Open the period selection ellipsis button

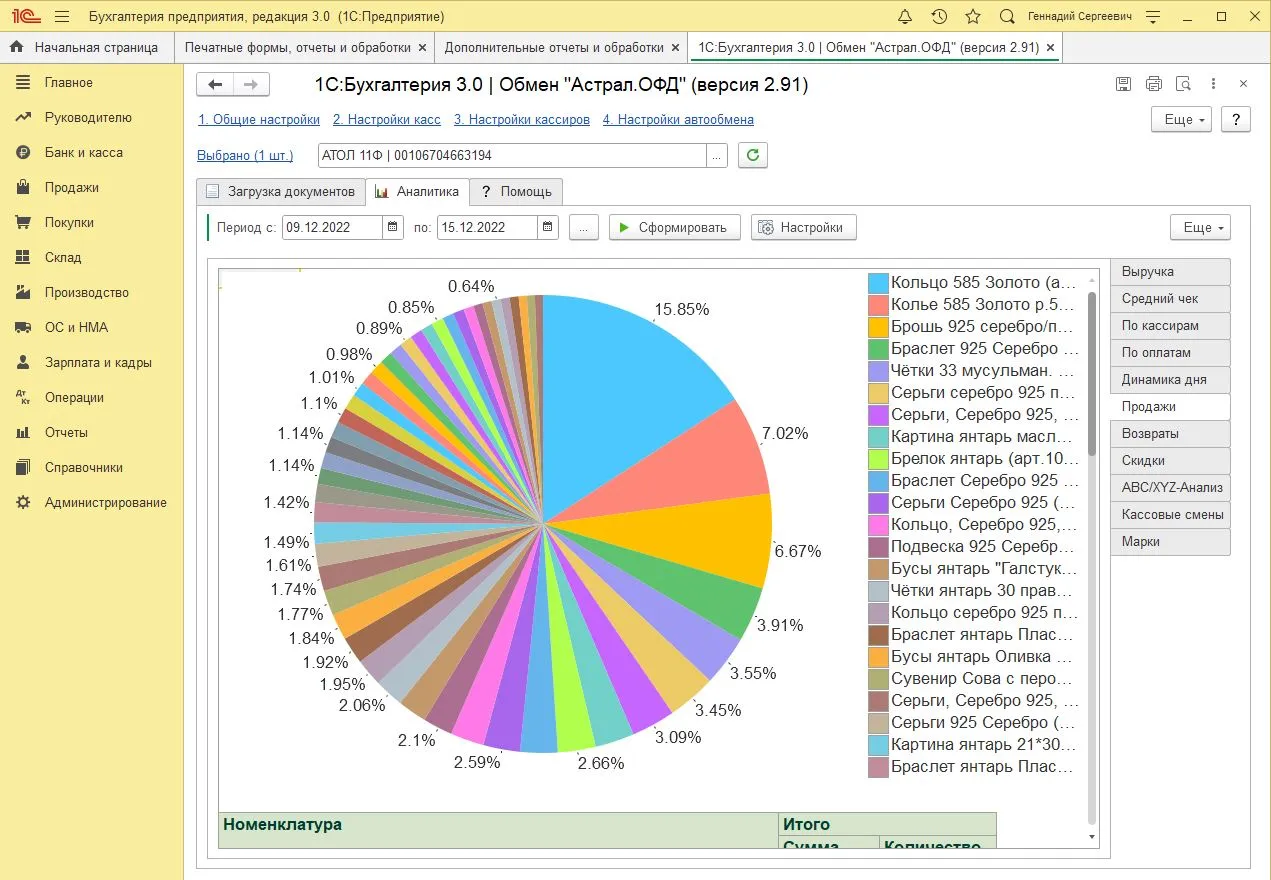tap(584, 228)
